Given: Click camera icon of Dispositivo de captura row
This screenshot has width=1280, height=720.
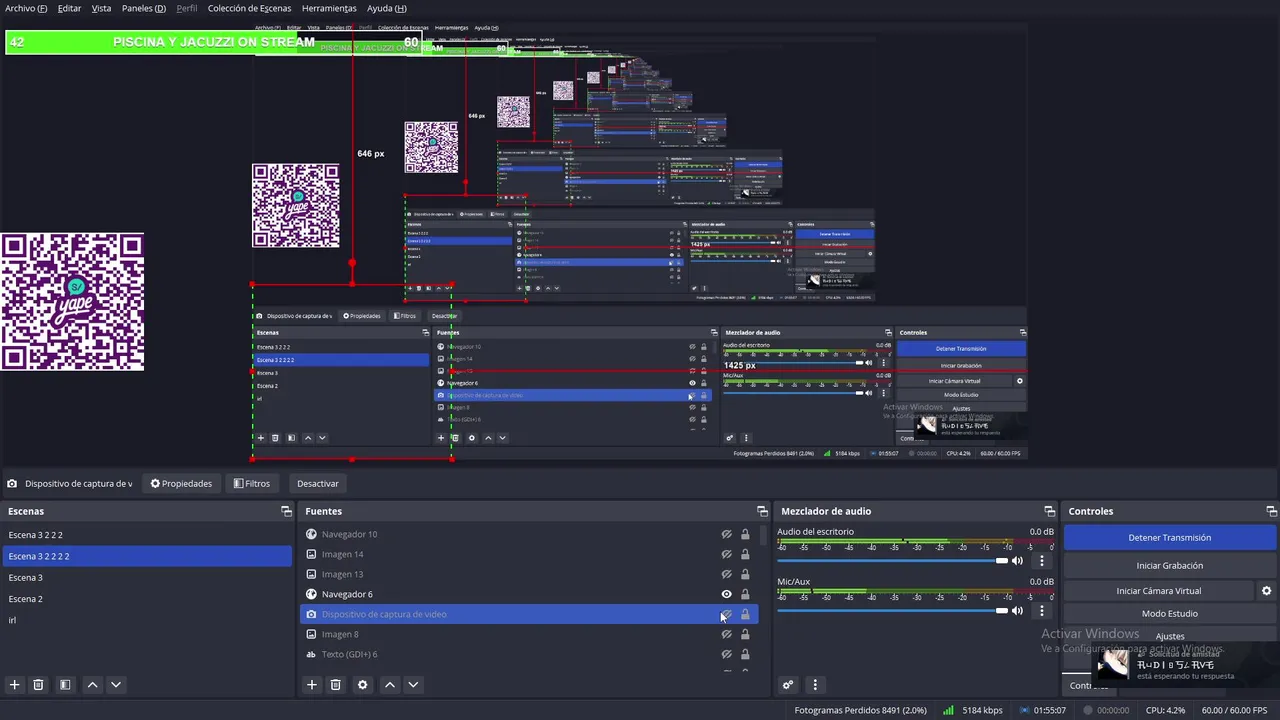Looking at the screenshot, I should click(x=311, y=614).
